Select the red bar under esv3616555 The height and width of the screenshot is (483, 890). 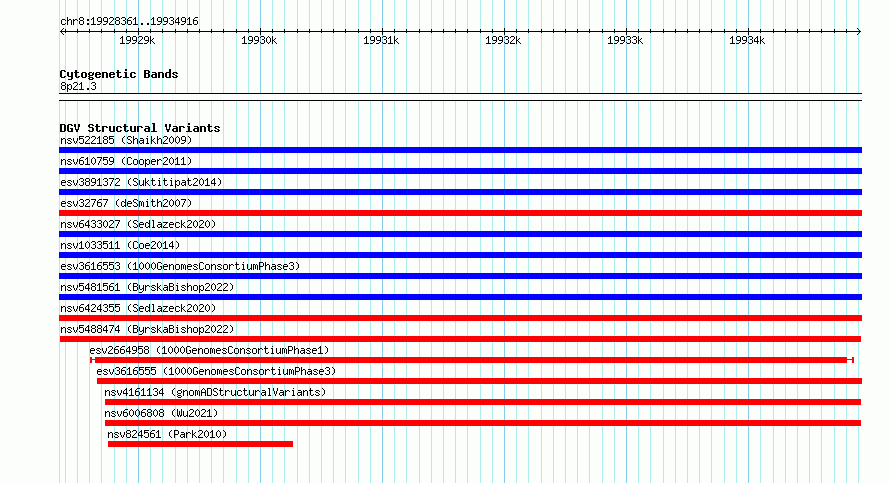point(480,381)
